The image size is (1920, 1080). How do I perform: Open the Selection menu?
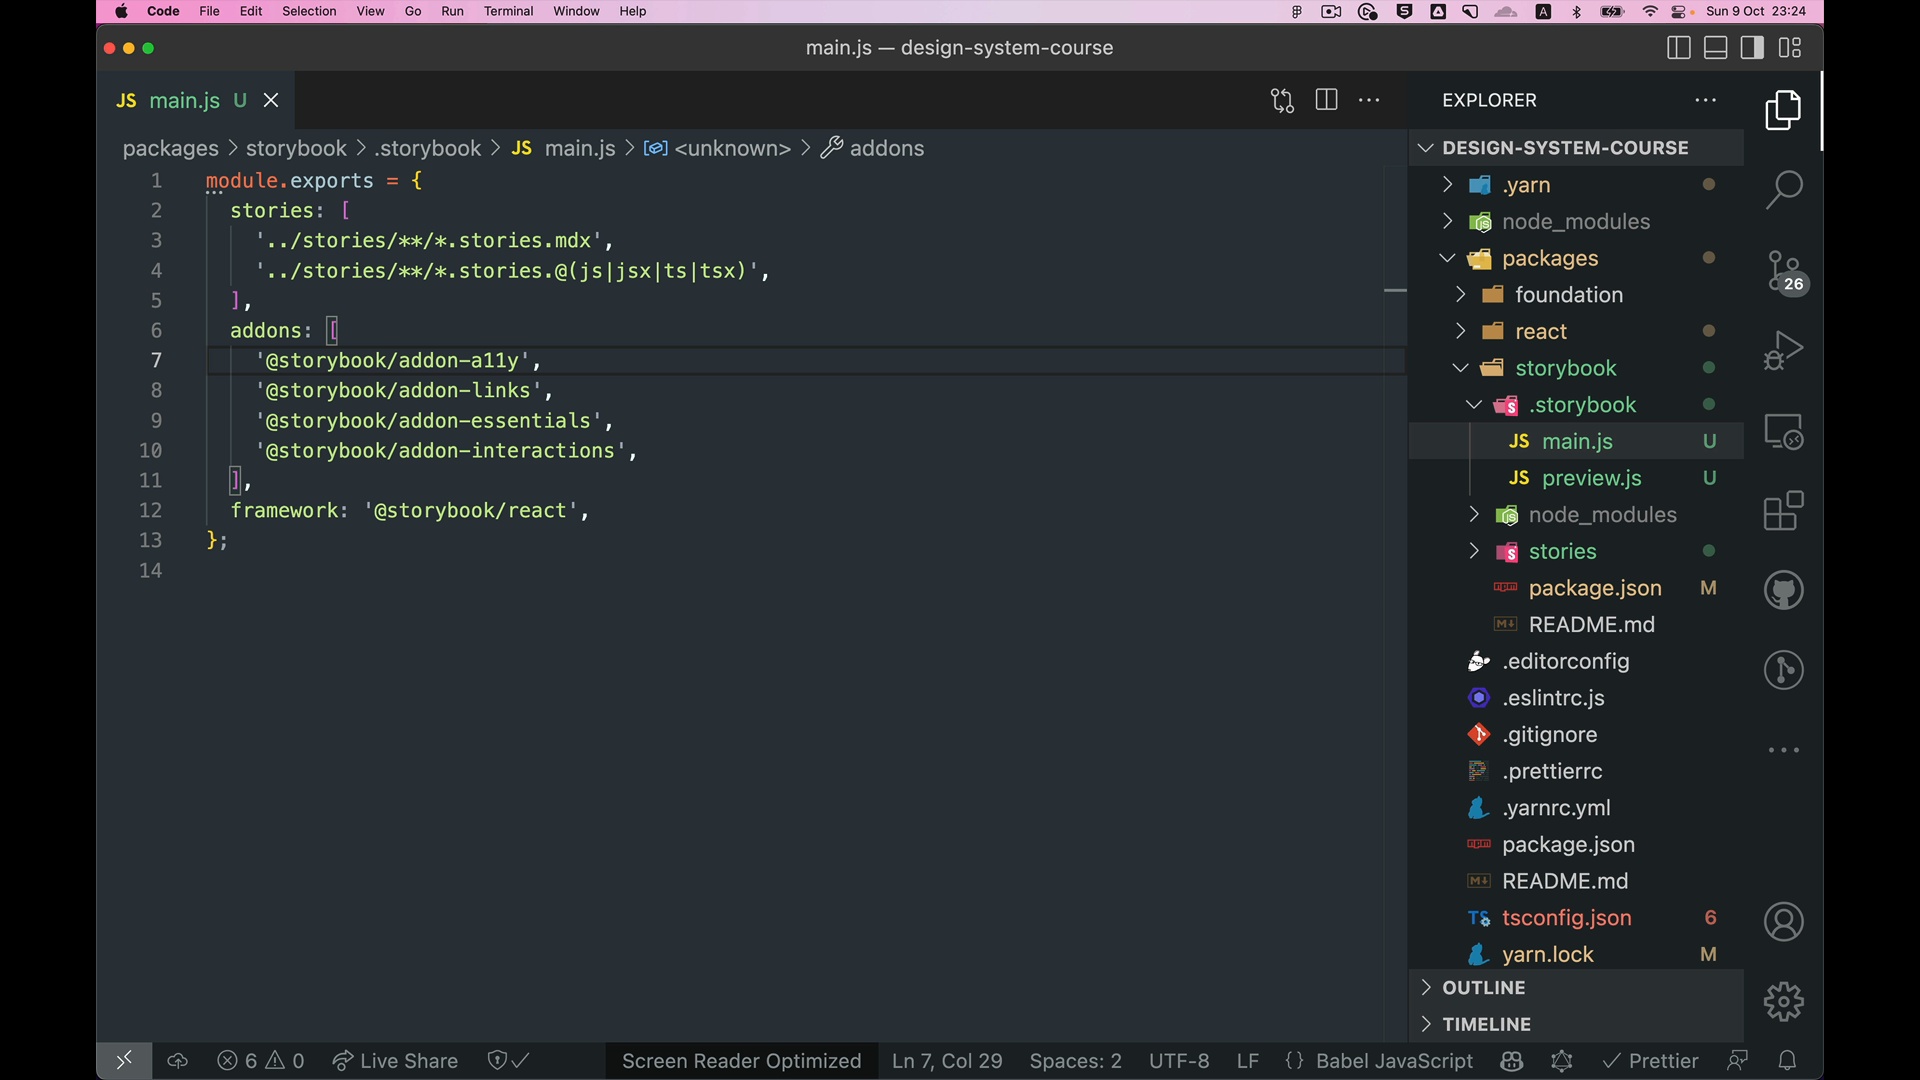tap(308, 11)
